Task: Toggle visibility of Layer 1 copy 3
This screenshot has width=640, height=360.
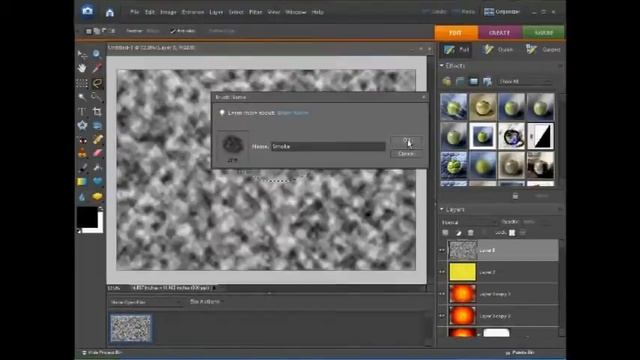Action: (442, 294)
